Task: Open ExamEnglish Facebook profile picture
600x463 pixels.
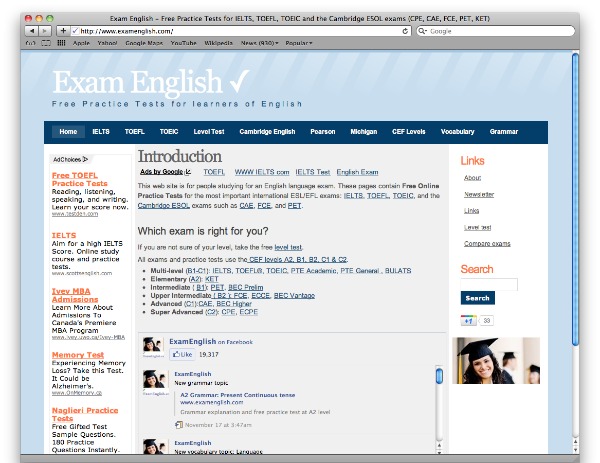Action: [153, 346]
